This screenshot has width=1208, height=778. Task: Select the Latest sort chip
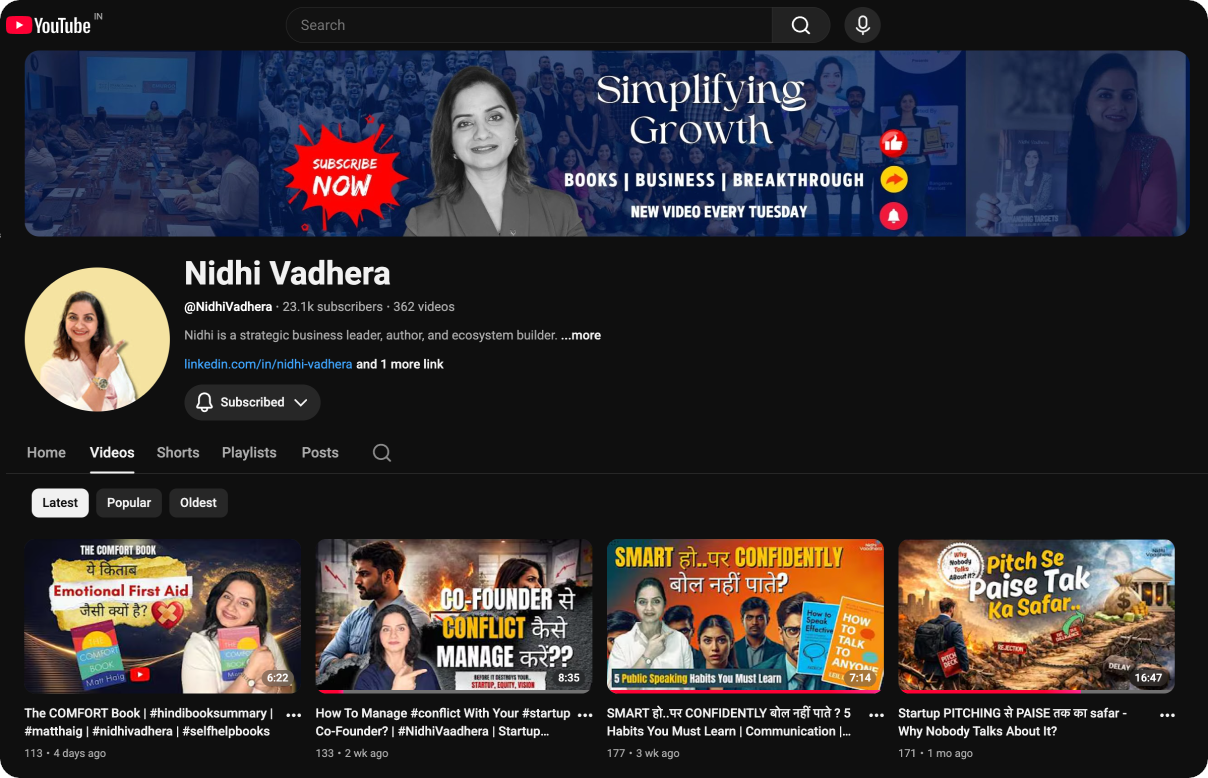point(60,503)
